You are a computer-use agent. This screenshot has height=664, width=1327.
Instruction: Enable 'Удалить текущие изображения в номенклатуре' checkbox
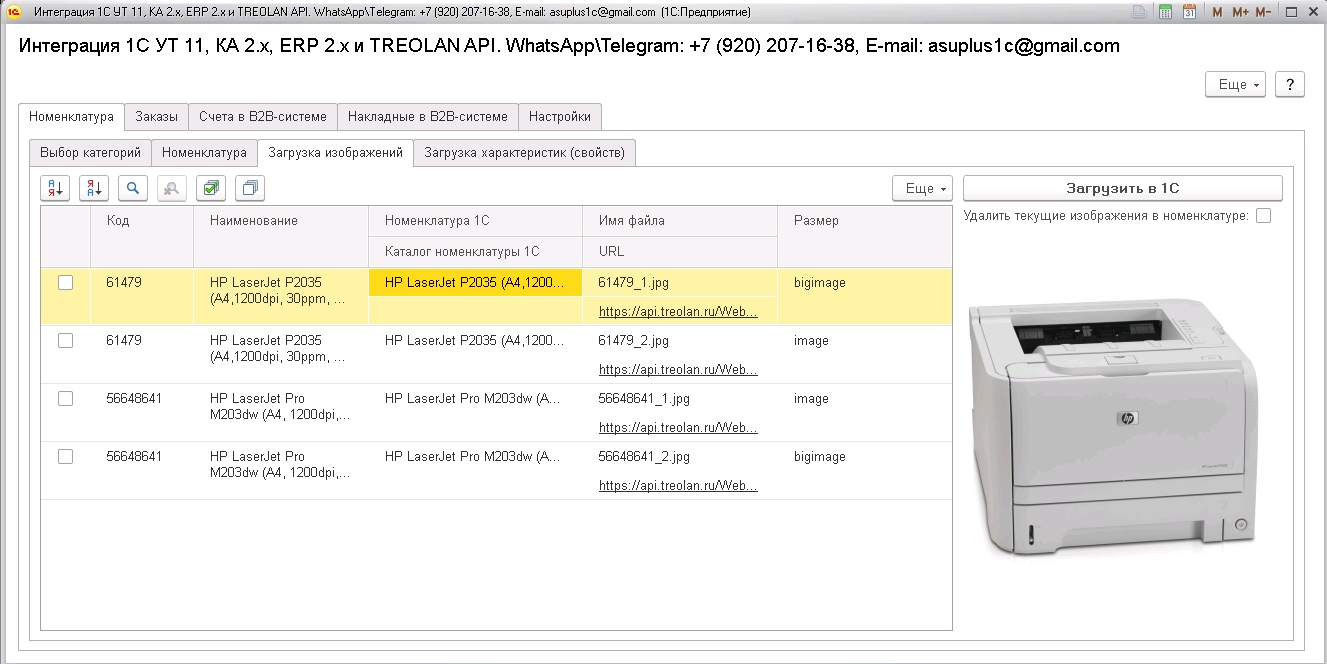click(1264, 216)
